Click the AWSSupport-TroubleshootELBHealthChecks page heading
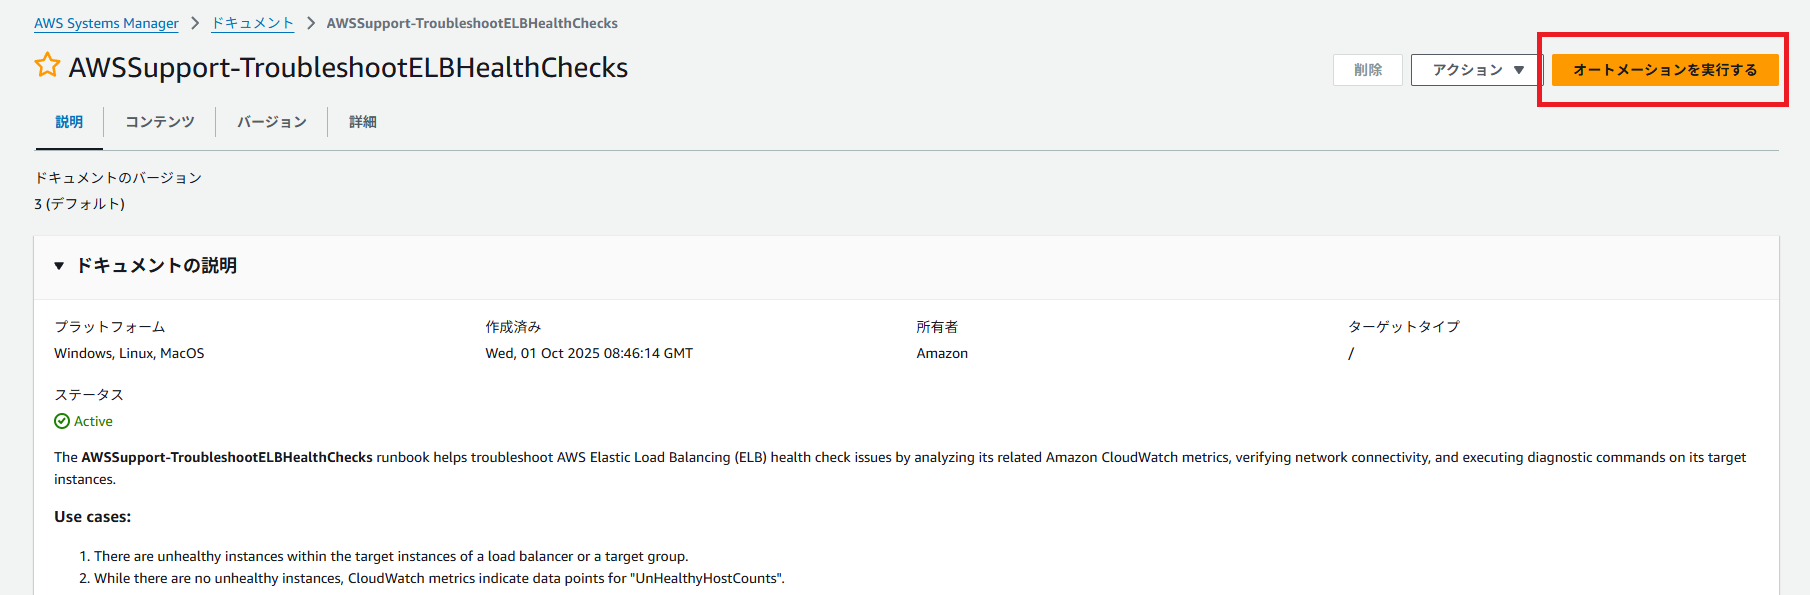This screenshot has width=1810, height=595. point(348,67)
